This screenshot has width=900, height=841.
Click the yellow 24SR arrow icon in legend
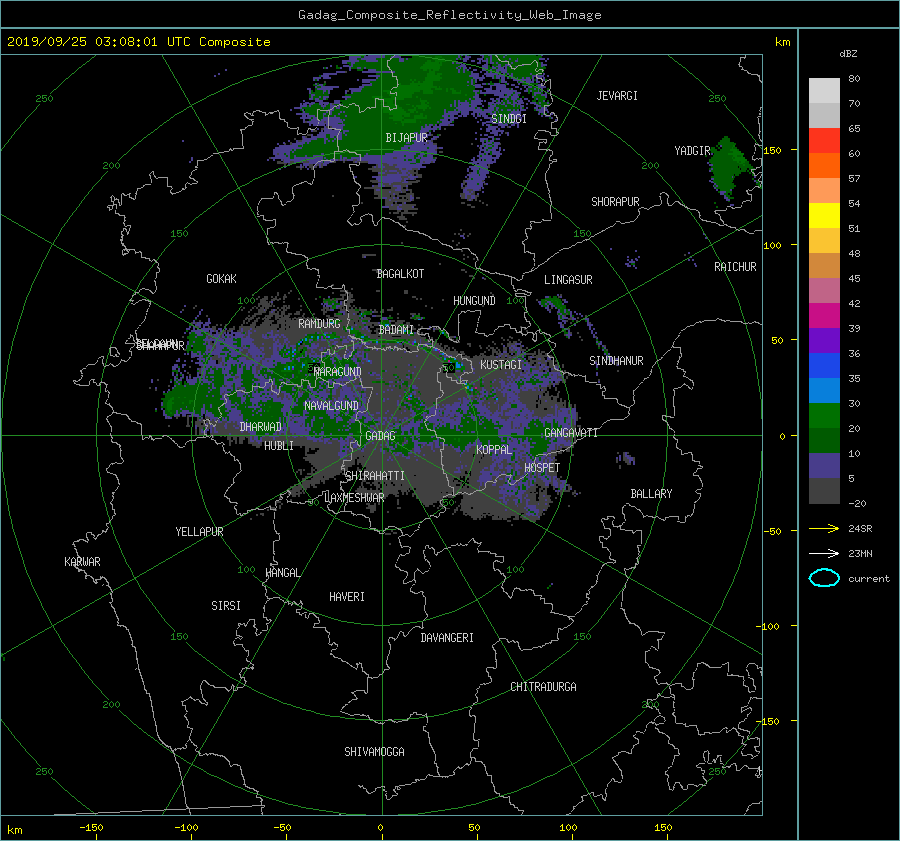coord(824,528)
